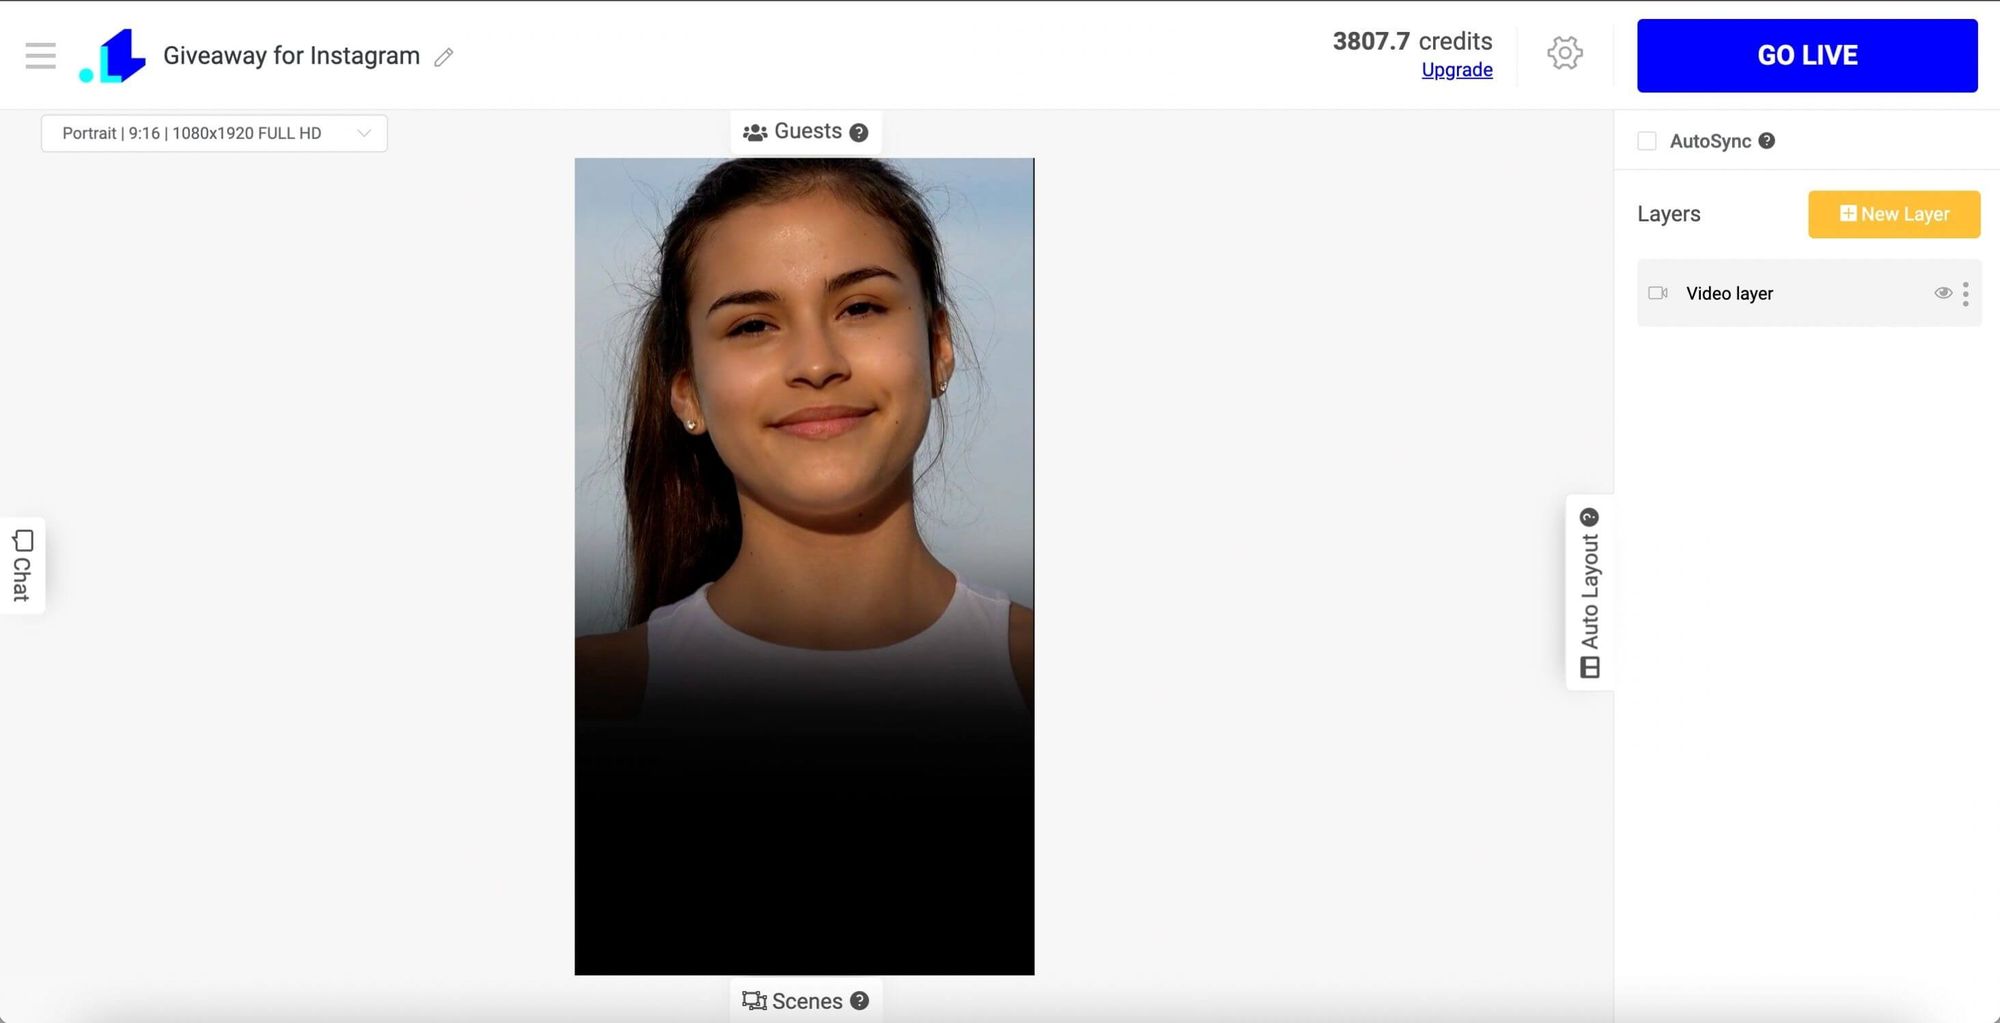
Task: Click the Auto Layout help icon
Action: tap(1589, 517)
